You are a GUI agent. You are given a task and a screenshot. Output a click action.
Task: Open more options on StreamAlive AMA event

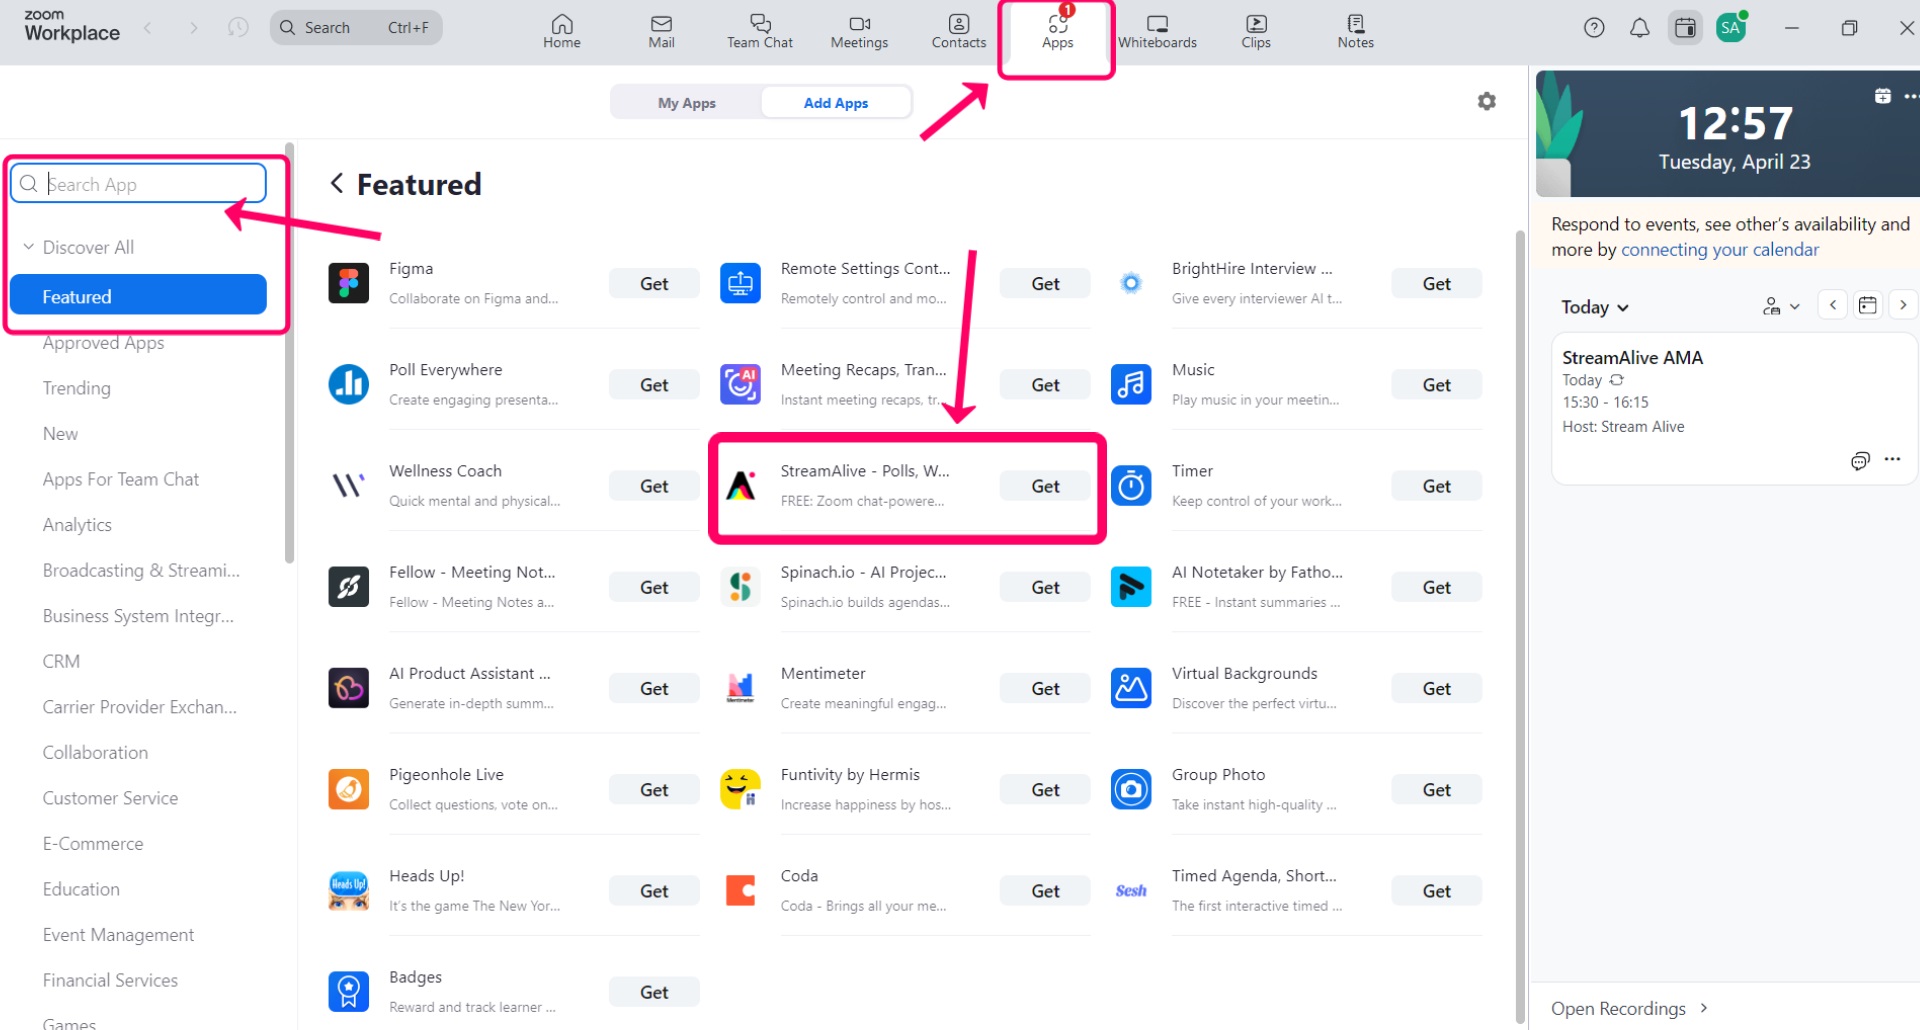1892,459
